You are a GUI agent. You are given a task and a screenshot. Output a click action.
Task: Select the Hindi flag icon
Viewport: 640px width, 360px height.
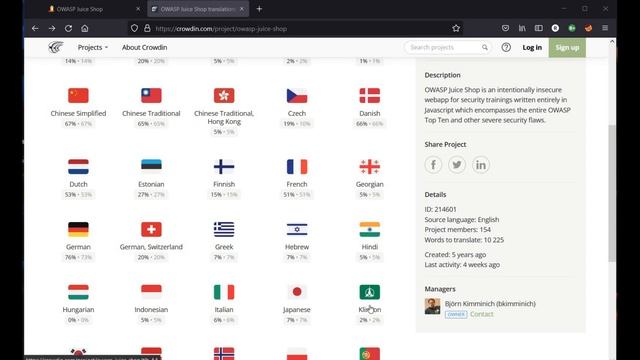370,229
